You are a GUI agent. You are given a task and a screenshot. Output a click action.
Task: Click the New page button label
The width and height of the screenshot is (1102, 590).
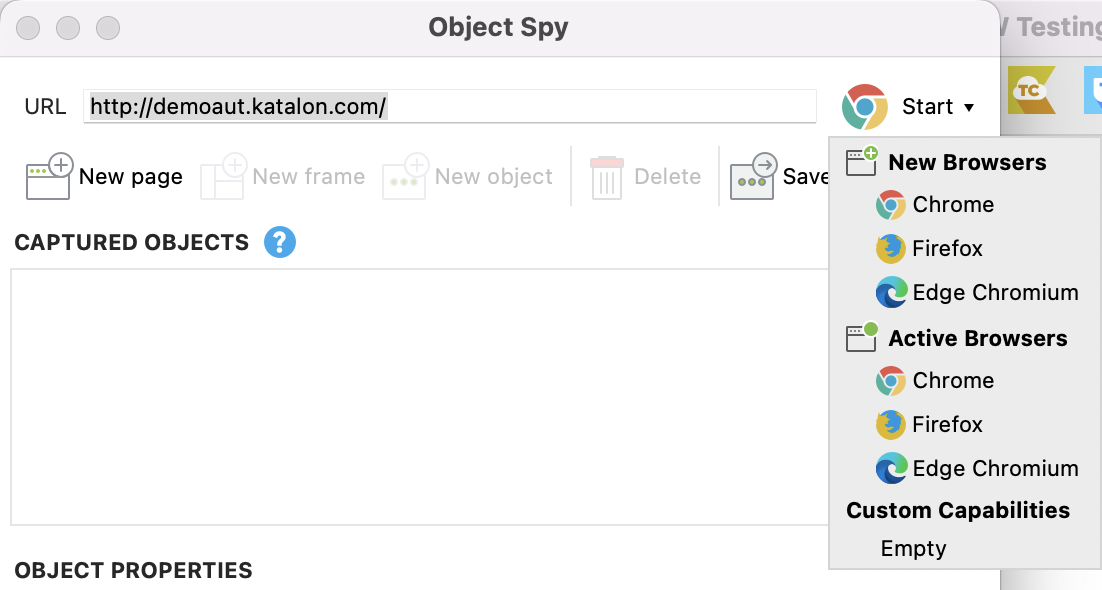130,176
